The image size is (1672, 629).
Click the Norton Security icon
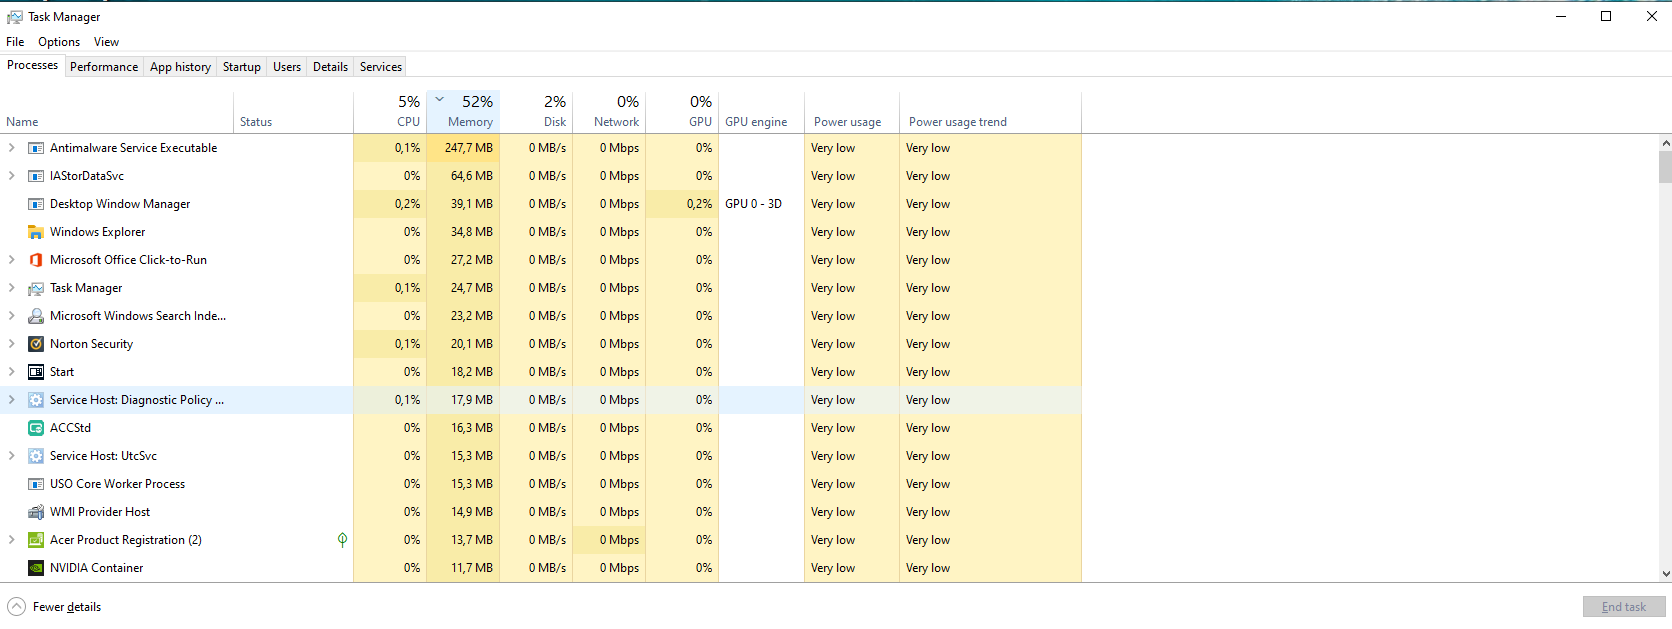point(36,344)
